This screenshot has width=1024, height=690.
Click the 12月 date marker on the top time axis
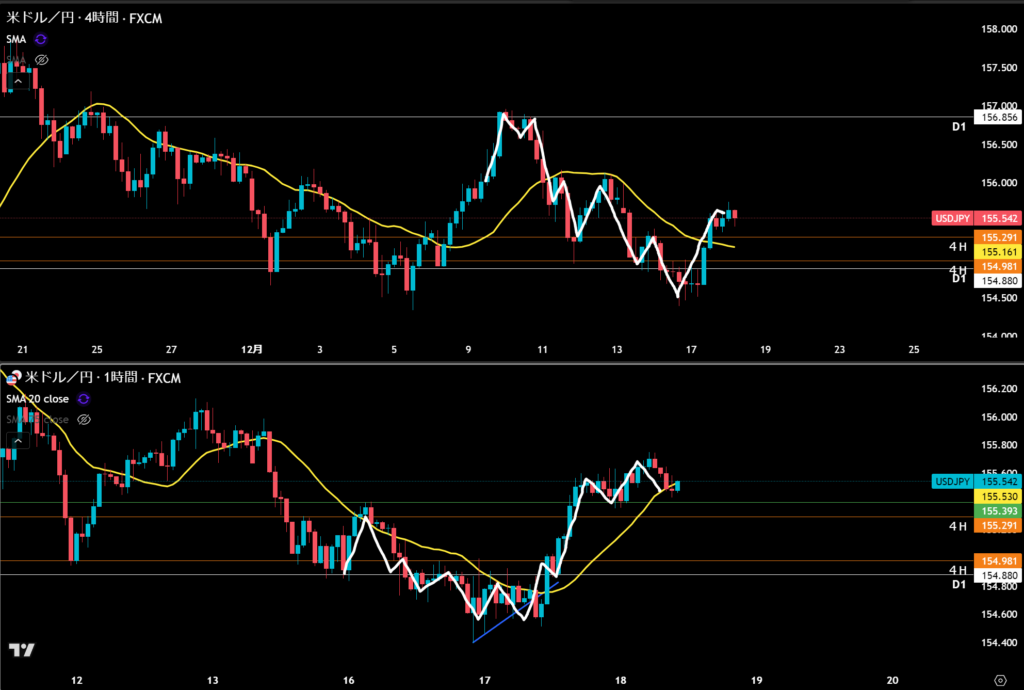point(253,350)
